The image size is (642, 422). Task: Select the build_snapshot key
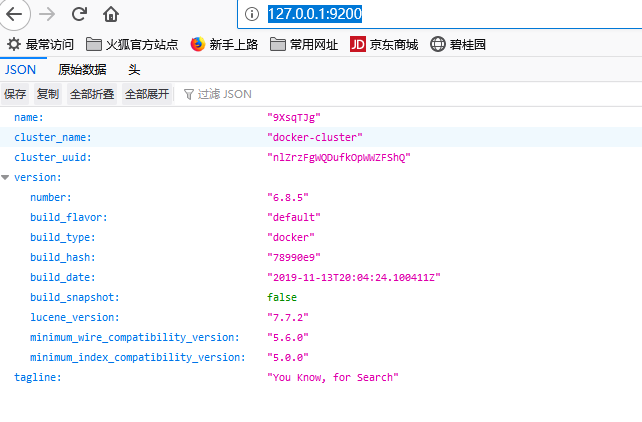pos(75,298)
